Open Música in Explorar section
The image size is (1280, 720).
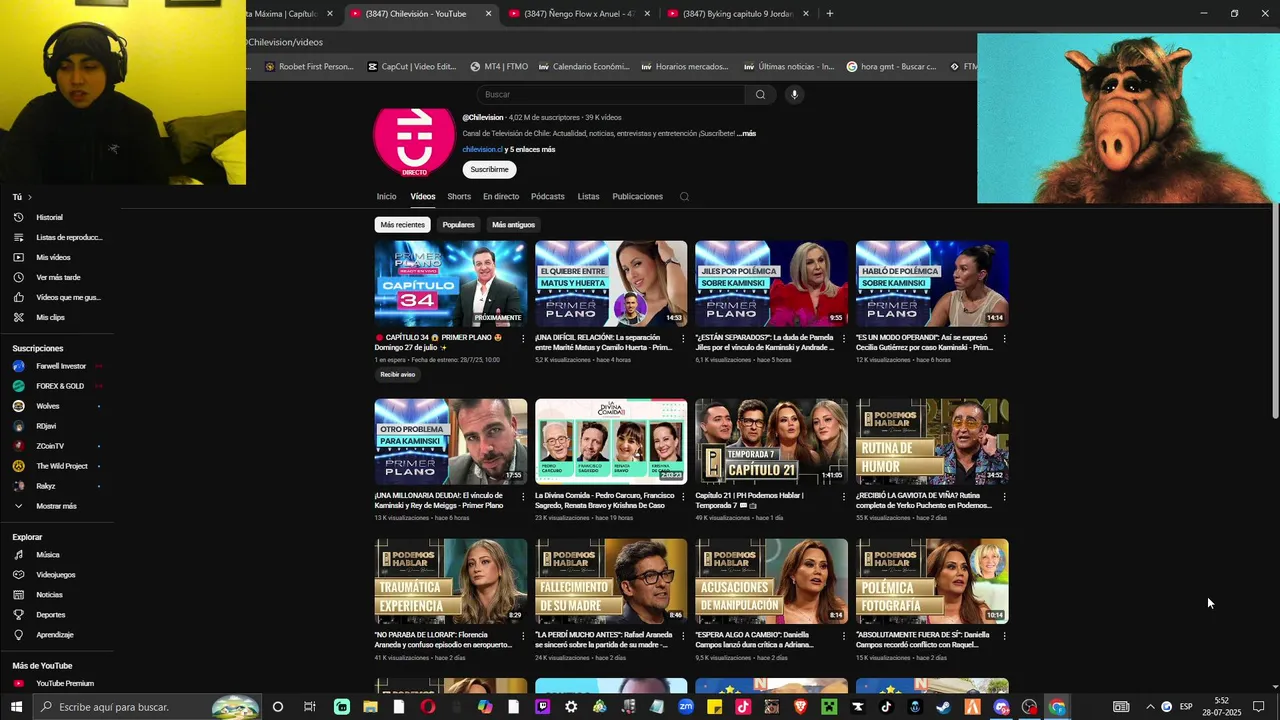(48, 555)
